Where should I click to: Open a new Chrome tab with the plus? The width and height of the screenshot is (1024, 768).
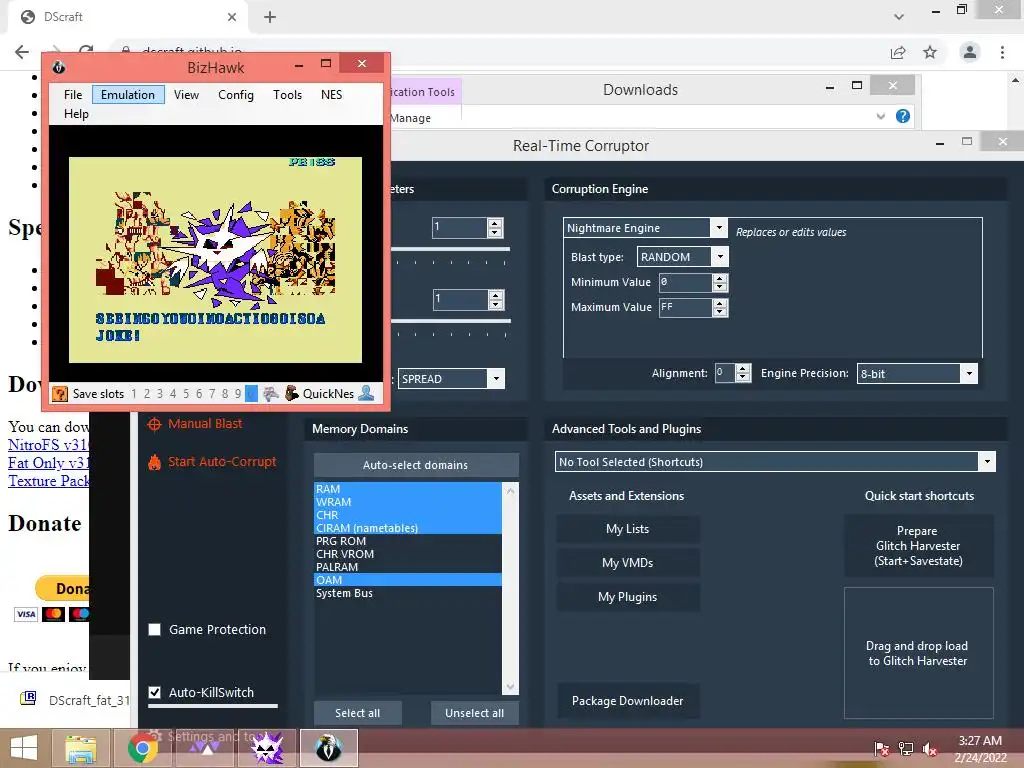(270, 17)
